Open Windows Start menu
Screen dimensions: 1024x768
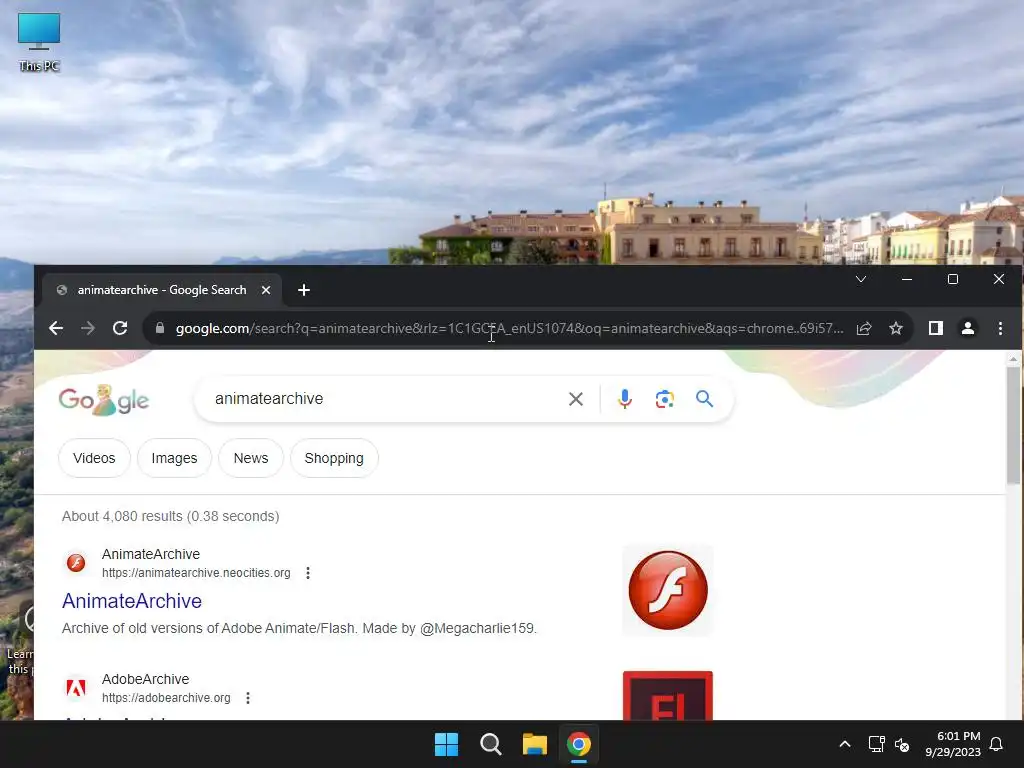(447, 744)
